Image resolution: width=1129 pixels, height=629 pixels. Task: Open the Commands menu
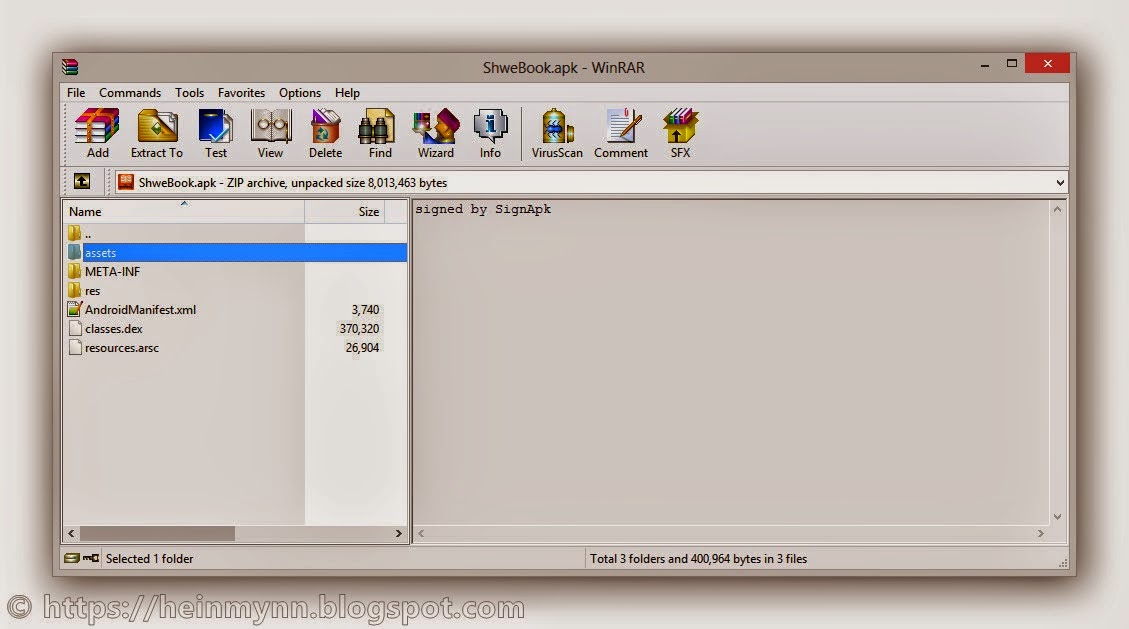tap(130, 93)
